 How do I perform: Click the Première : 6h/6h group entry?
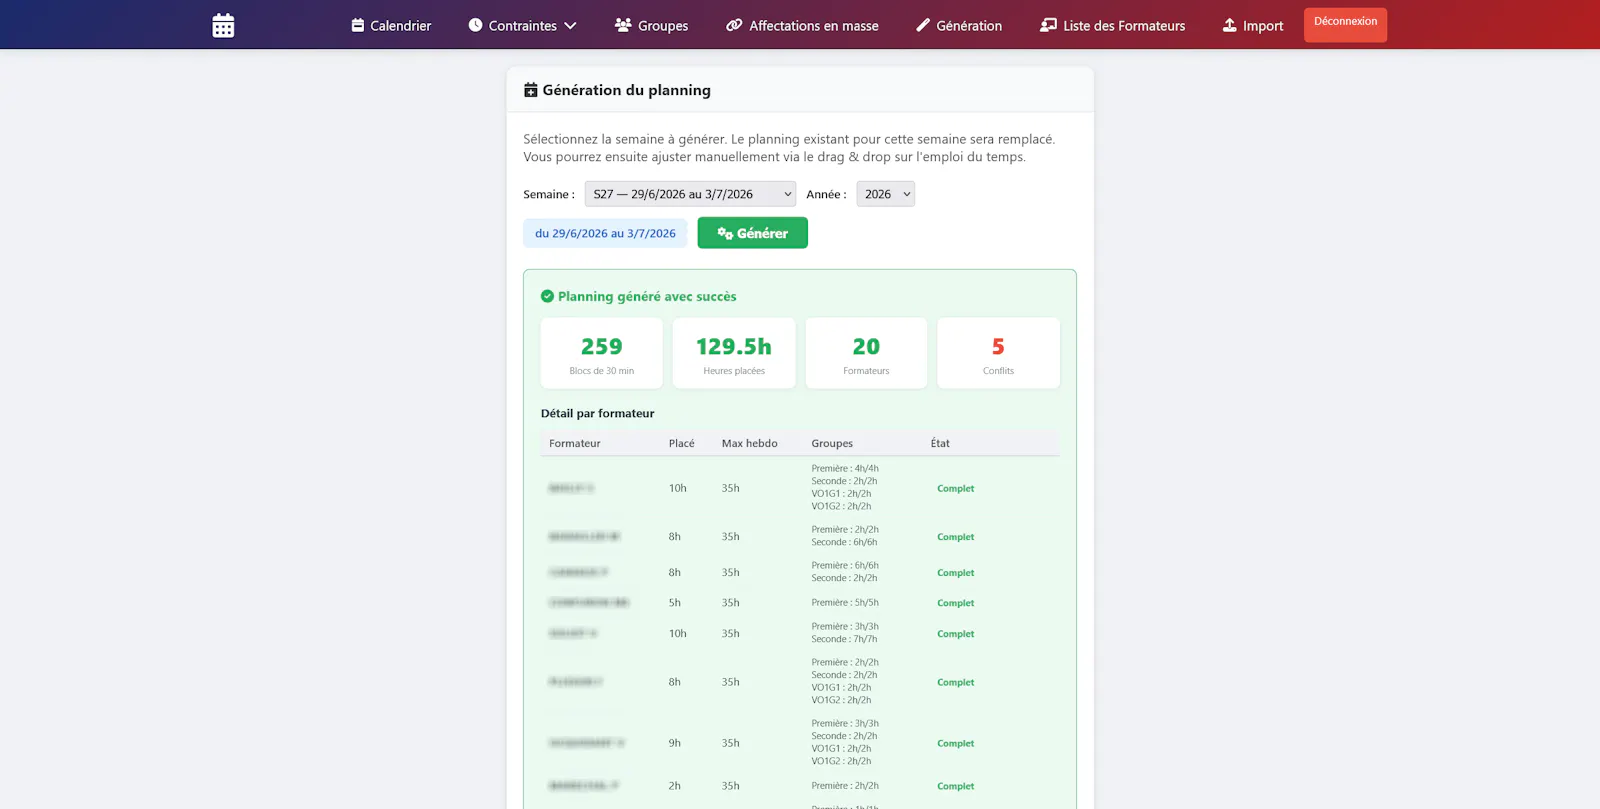point(845,565)
